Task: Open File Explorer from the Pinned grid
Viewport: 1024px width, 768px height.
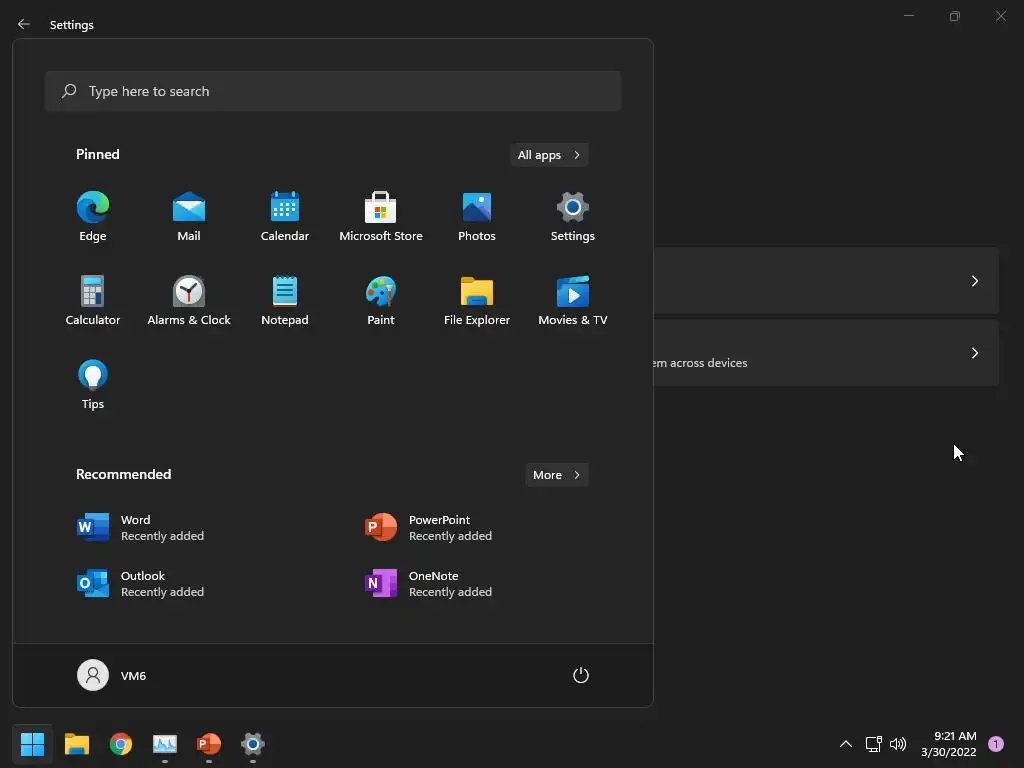Action: (477, 301)
